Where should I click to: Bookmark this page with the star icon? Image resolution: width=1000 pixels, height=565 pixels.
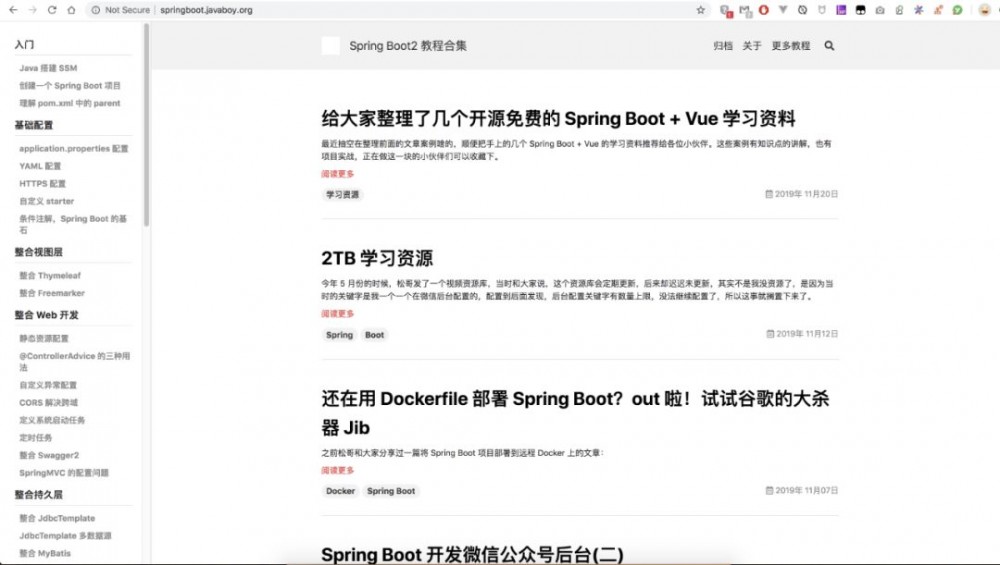coord(700,10)
